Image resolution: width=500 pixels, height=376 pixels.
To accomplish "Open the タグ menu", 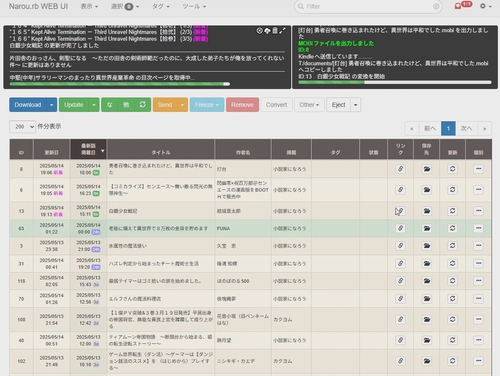I will 161,6.
